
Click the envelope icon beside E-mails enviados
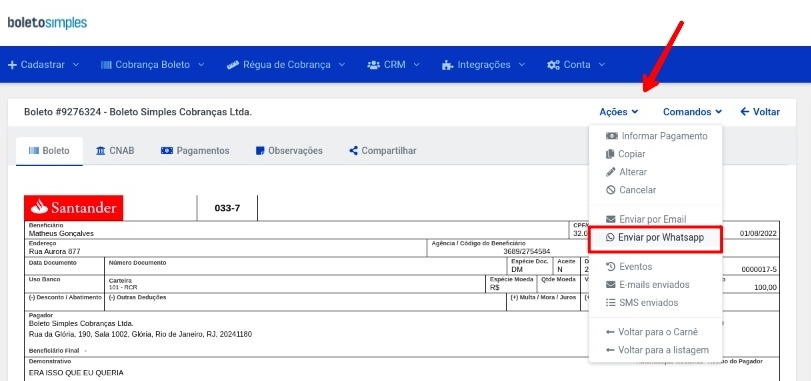pos(611,284)
